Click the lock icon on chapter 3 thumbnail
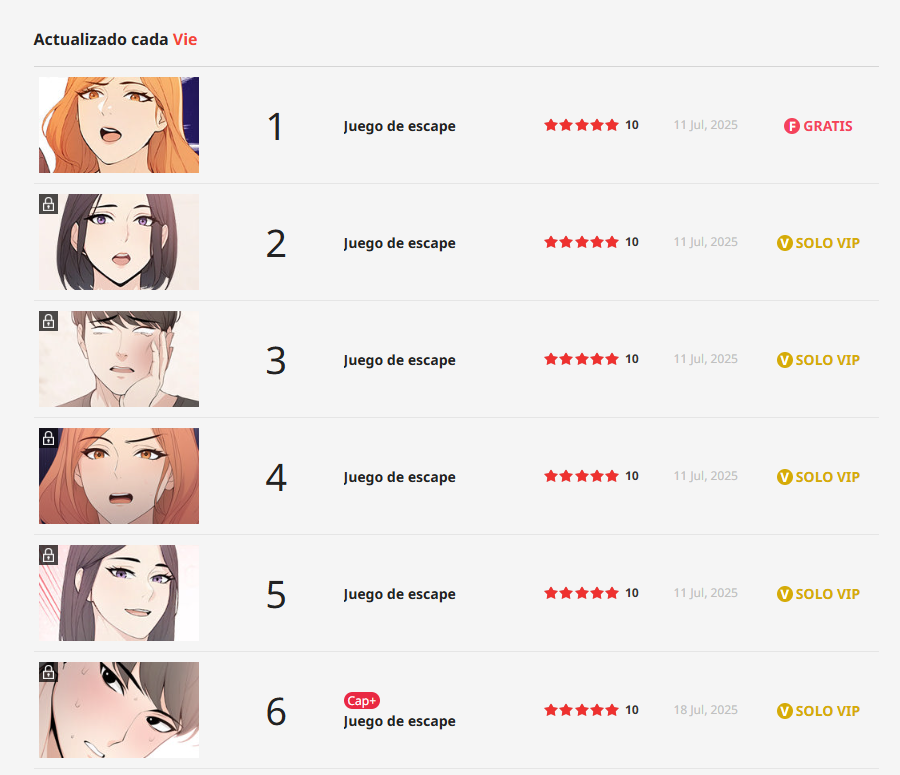The image size is (900, 775). (48, 321)
